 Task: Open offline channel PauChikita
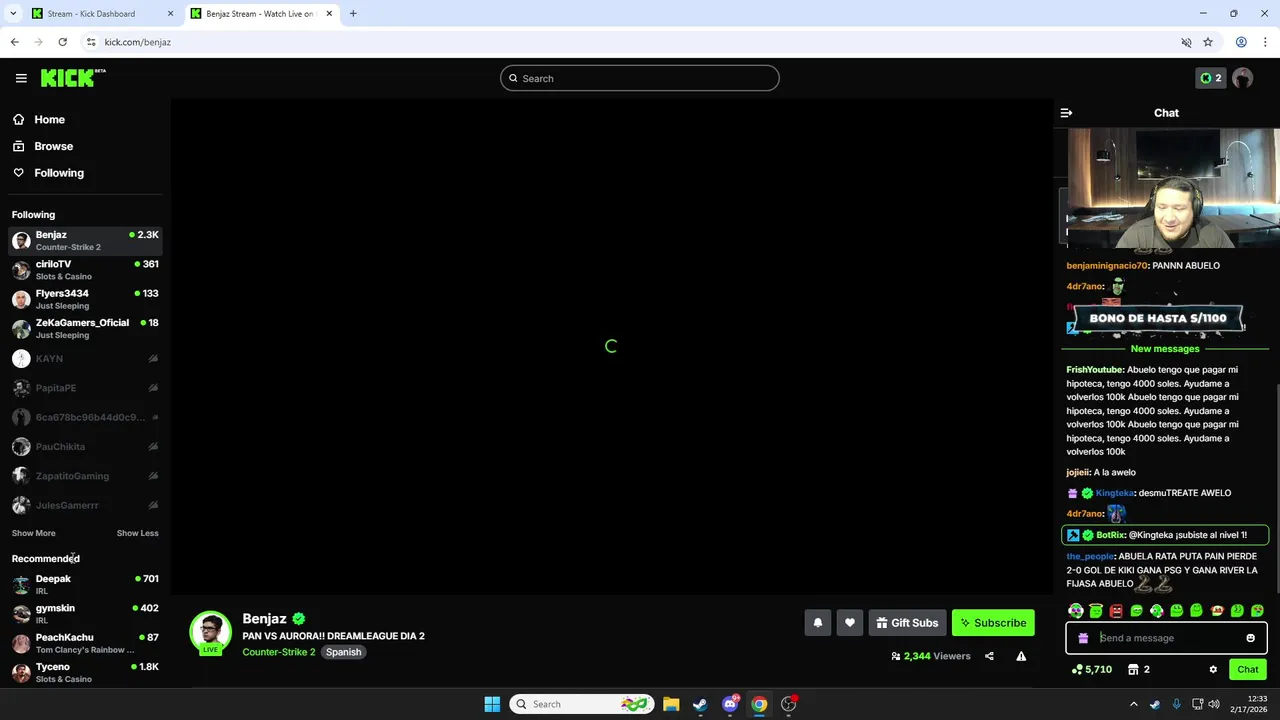85,447
